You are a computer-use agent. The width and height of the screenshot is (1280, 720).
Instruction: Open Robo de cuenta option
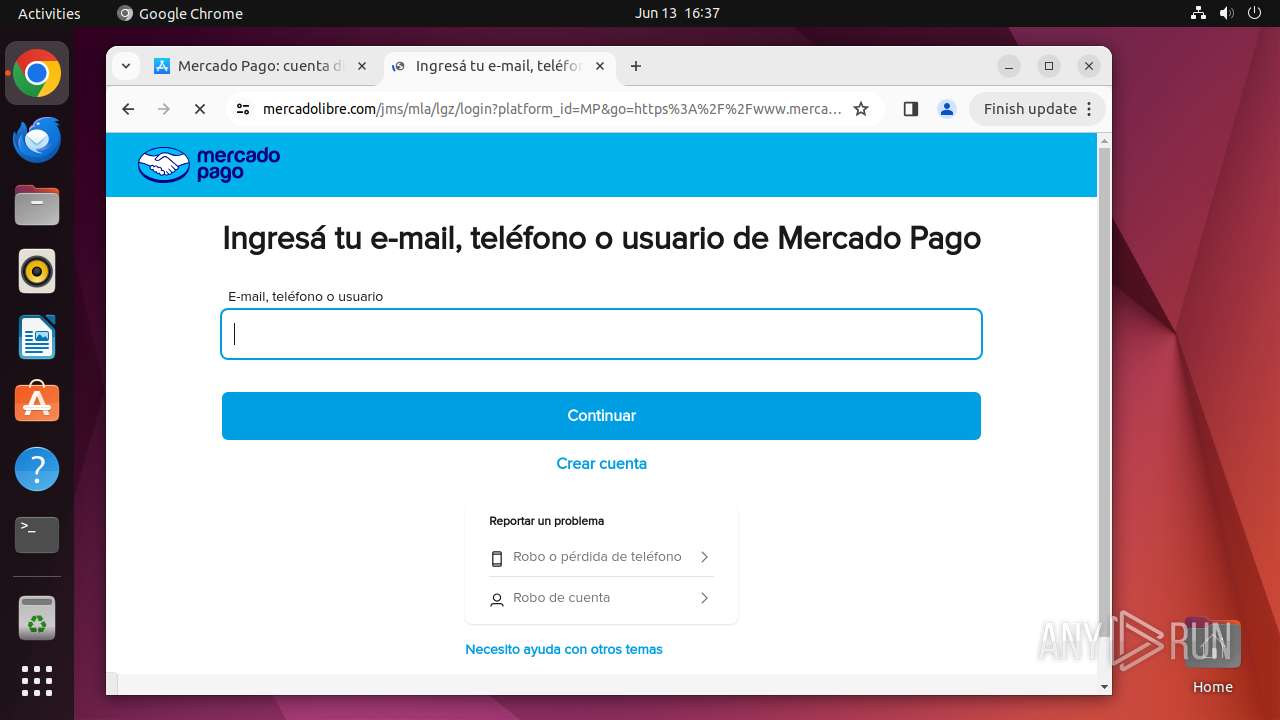click(601, 598)
